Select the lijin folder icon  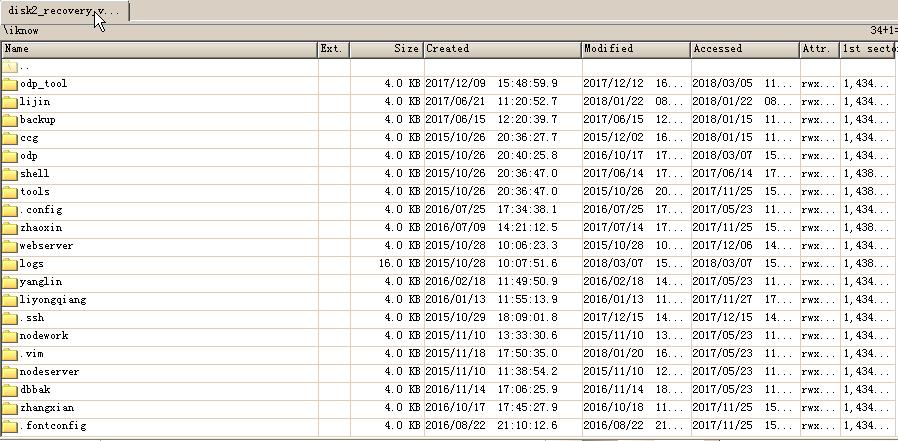(10, 102)
